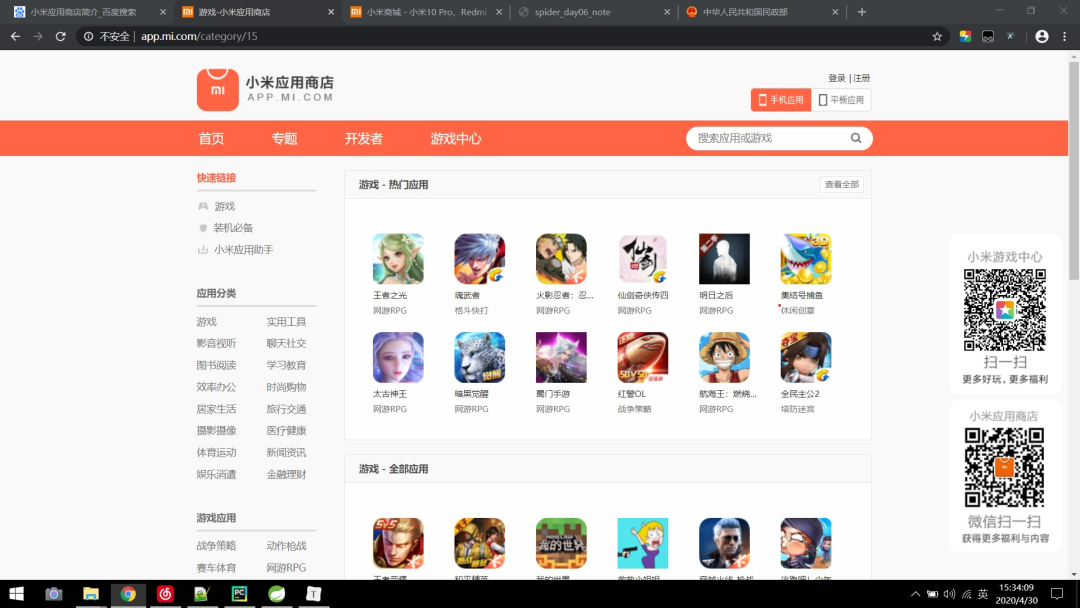
Task: Focus the 搜索应用或游戏 search field
Action: (768, 138)
